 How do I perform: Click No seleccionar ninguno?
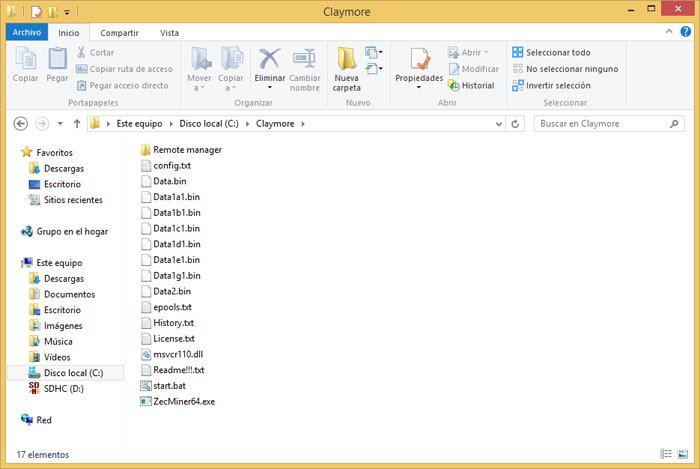[x=565, y=69]
